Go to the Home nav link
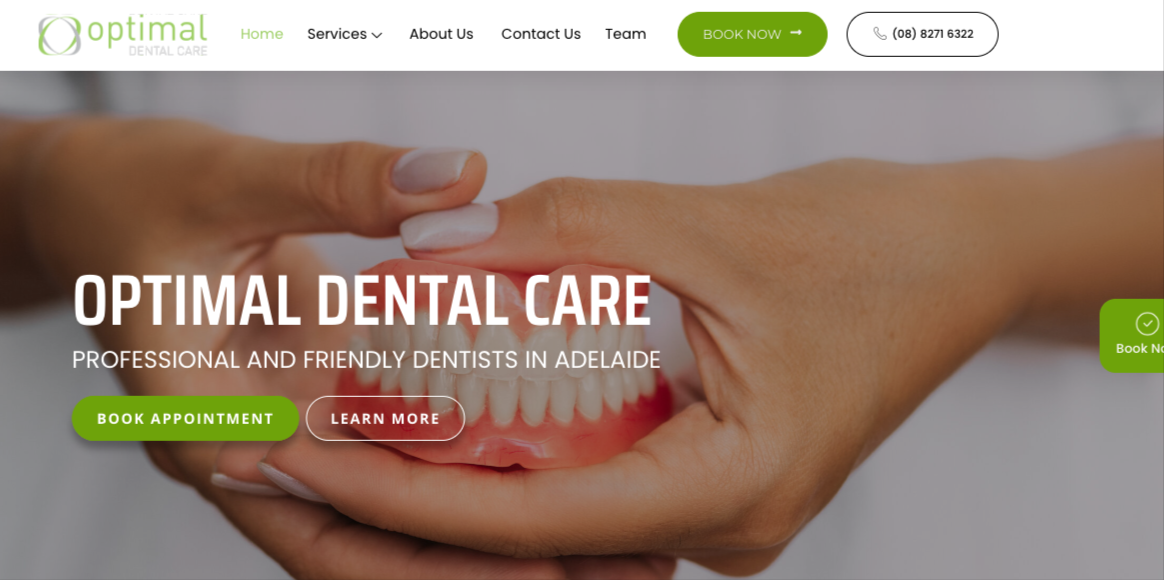The height and width of the screenshot is (580, 1164). point(261,34)
